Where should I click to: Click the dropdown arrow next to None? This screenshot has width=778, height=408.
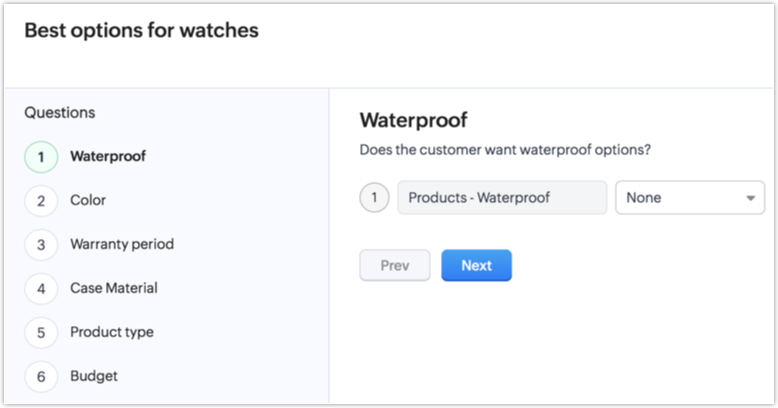(x=750, y=198)
